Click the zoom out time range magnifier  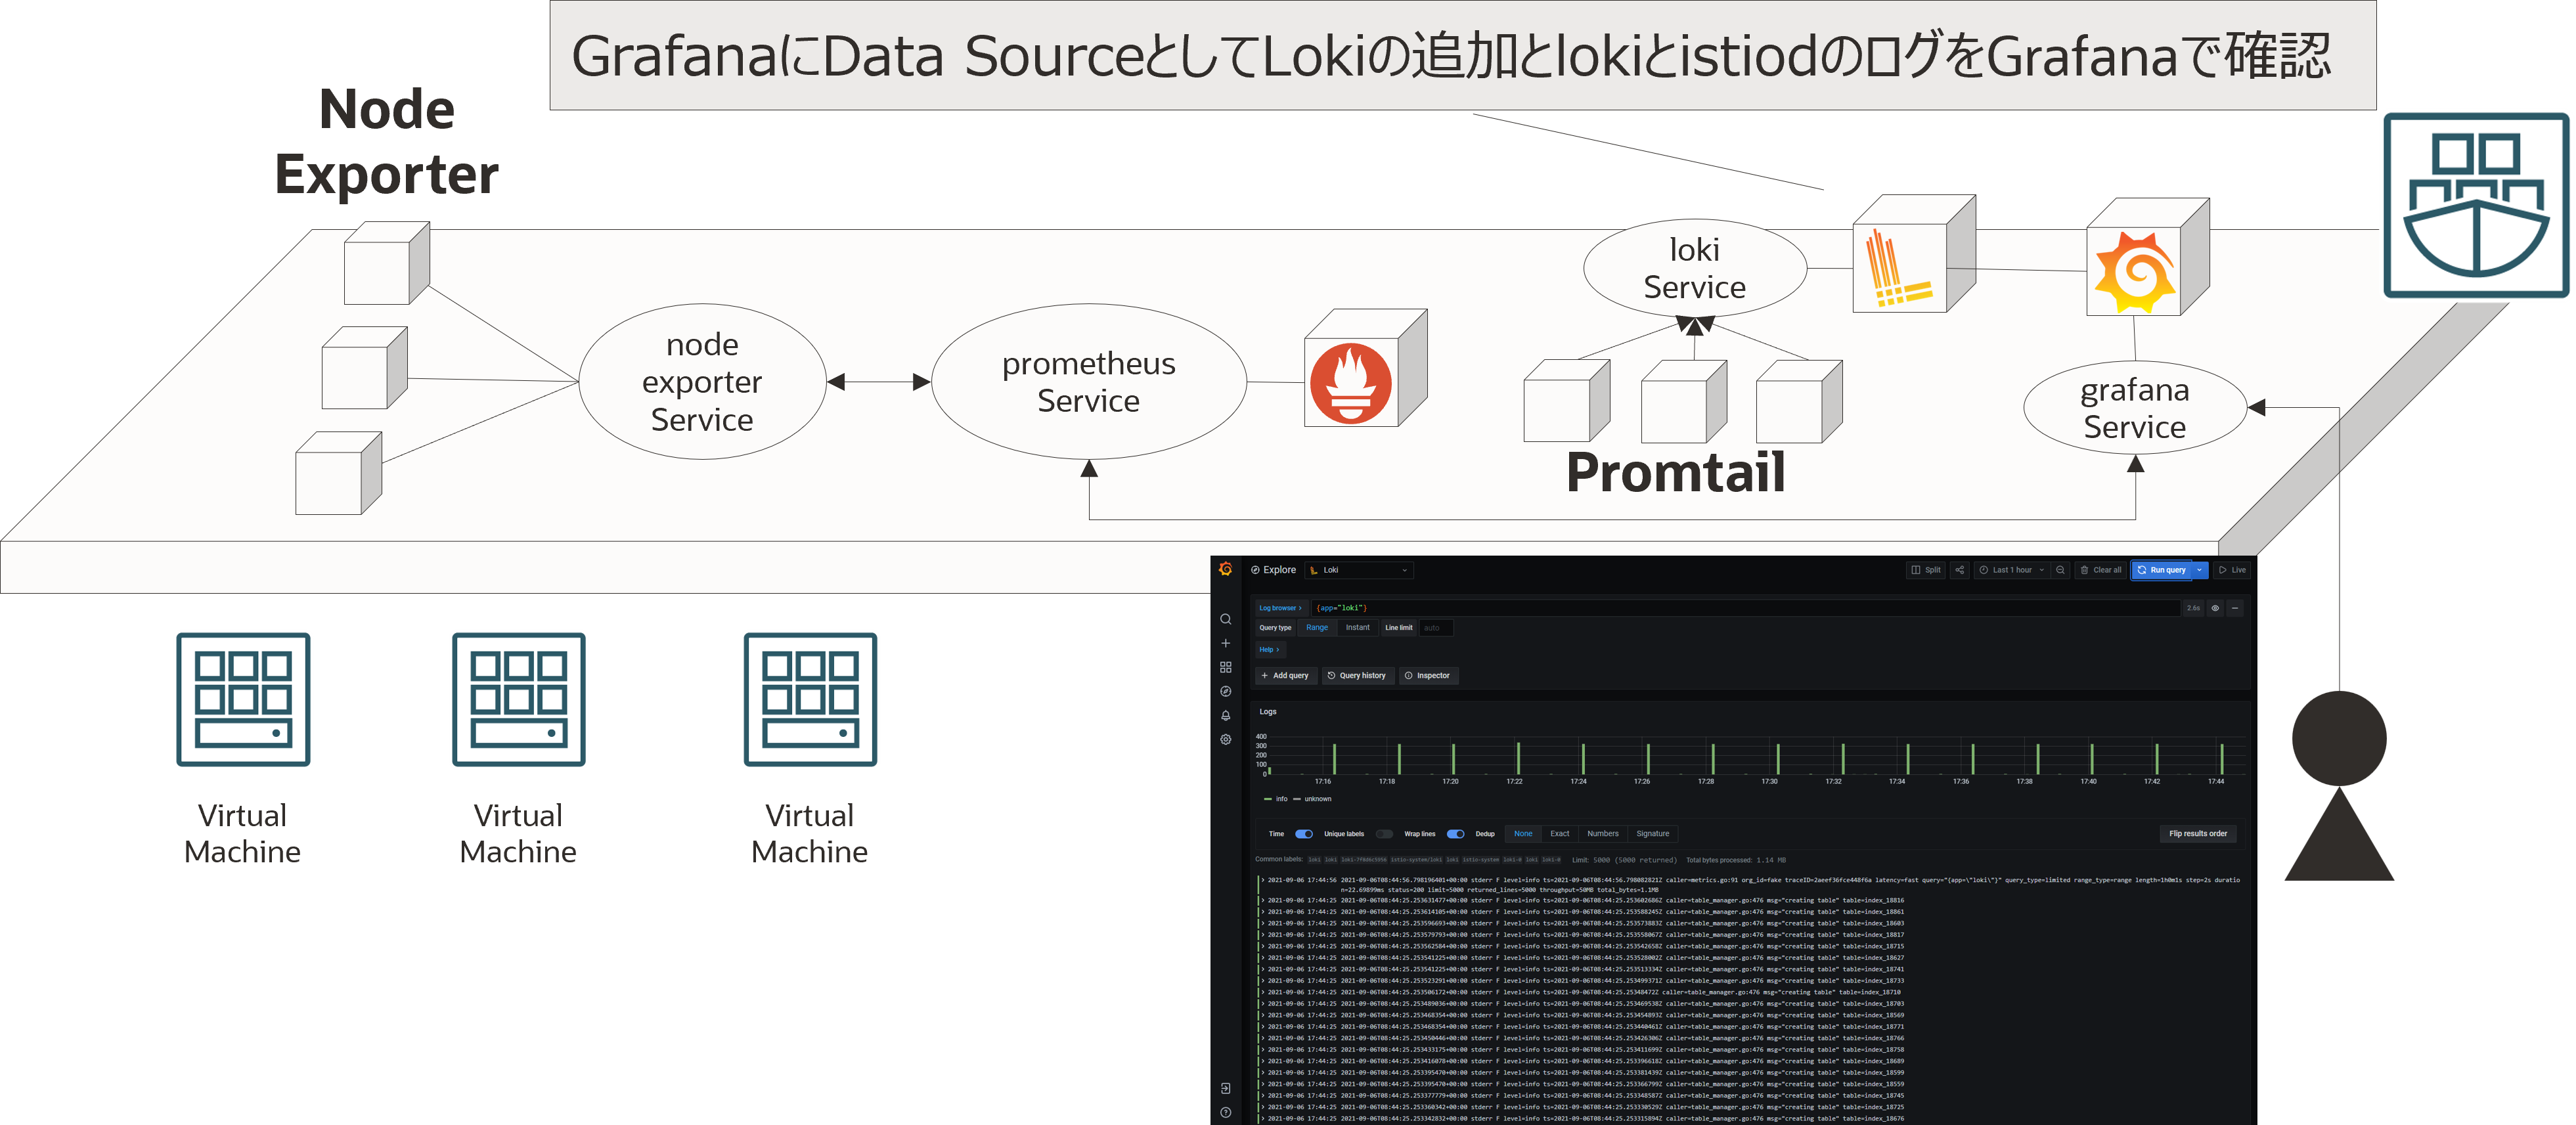click(x=2060, y=570)
